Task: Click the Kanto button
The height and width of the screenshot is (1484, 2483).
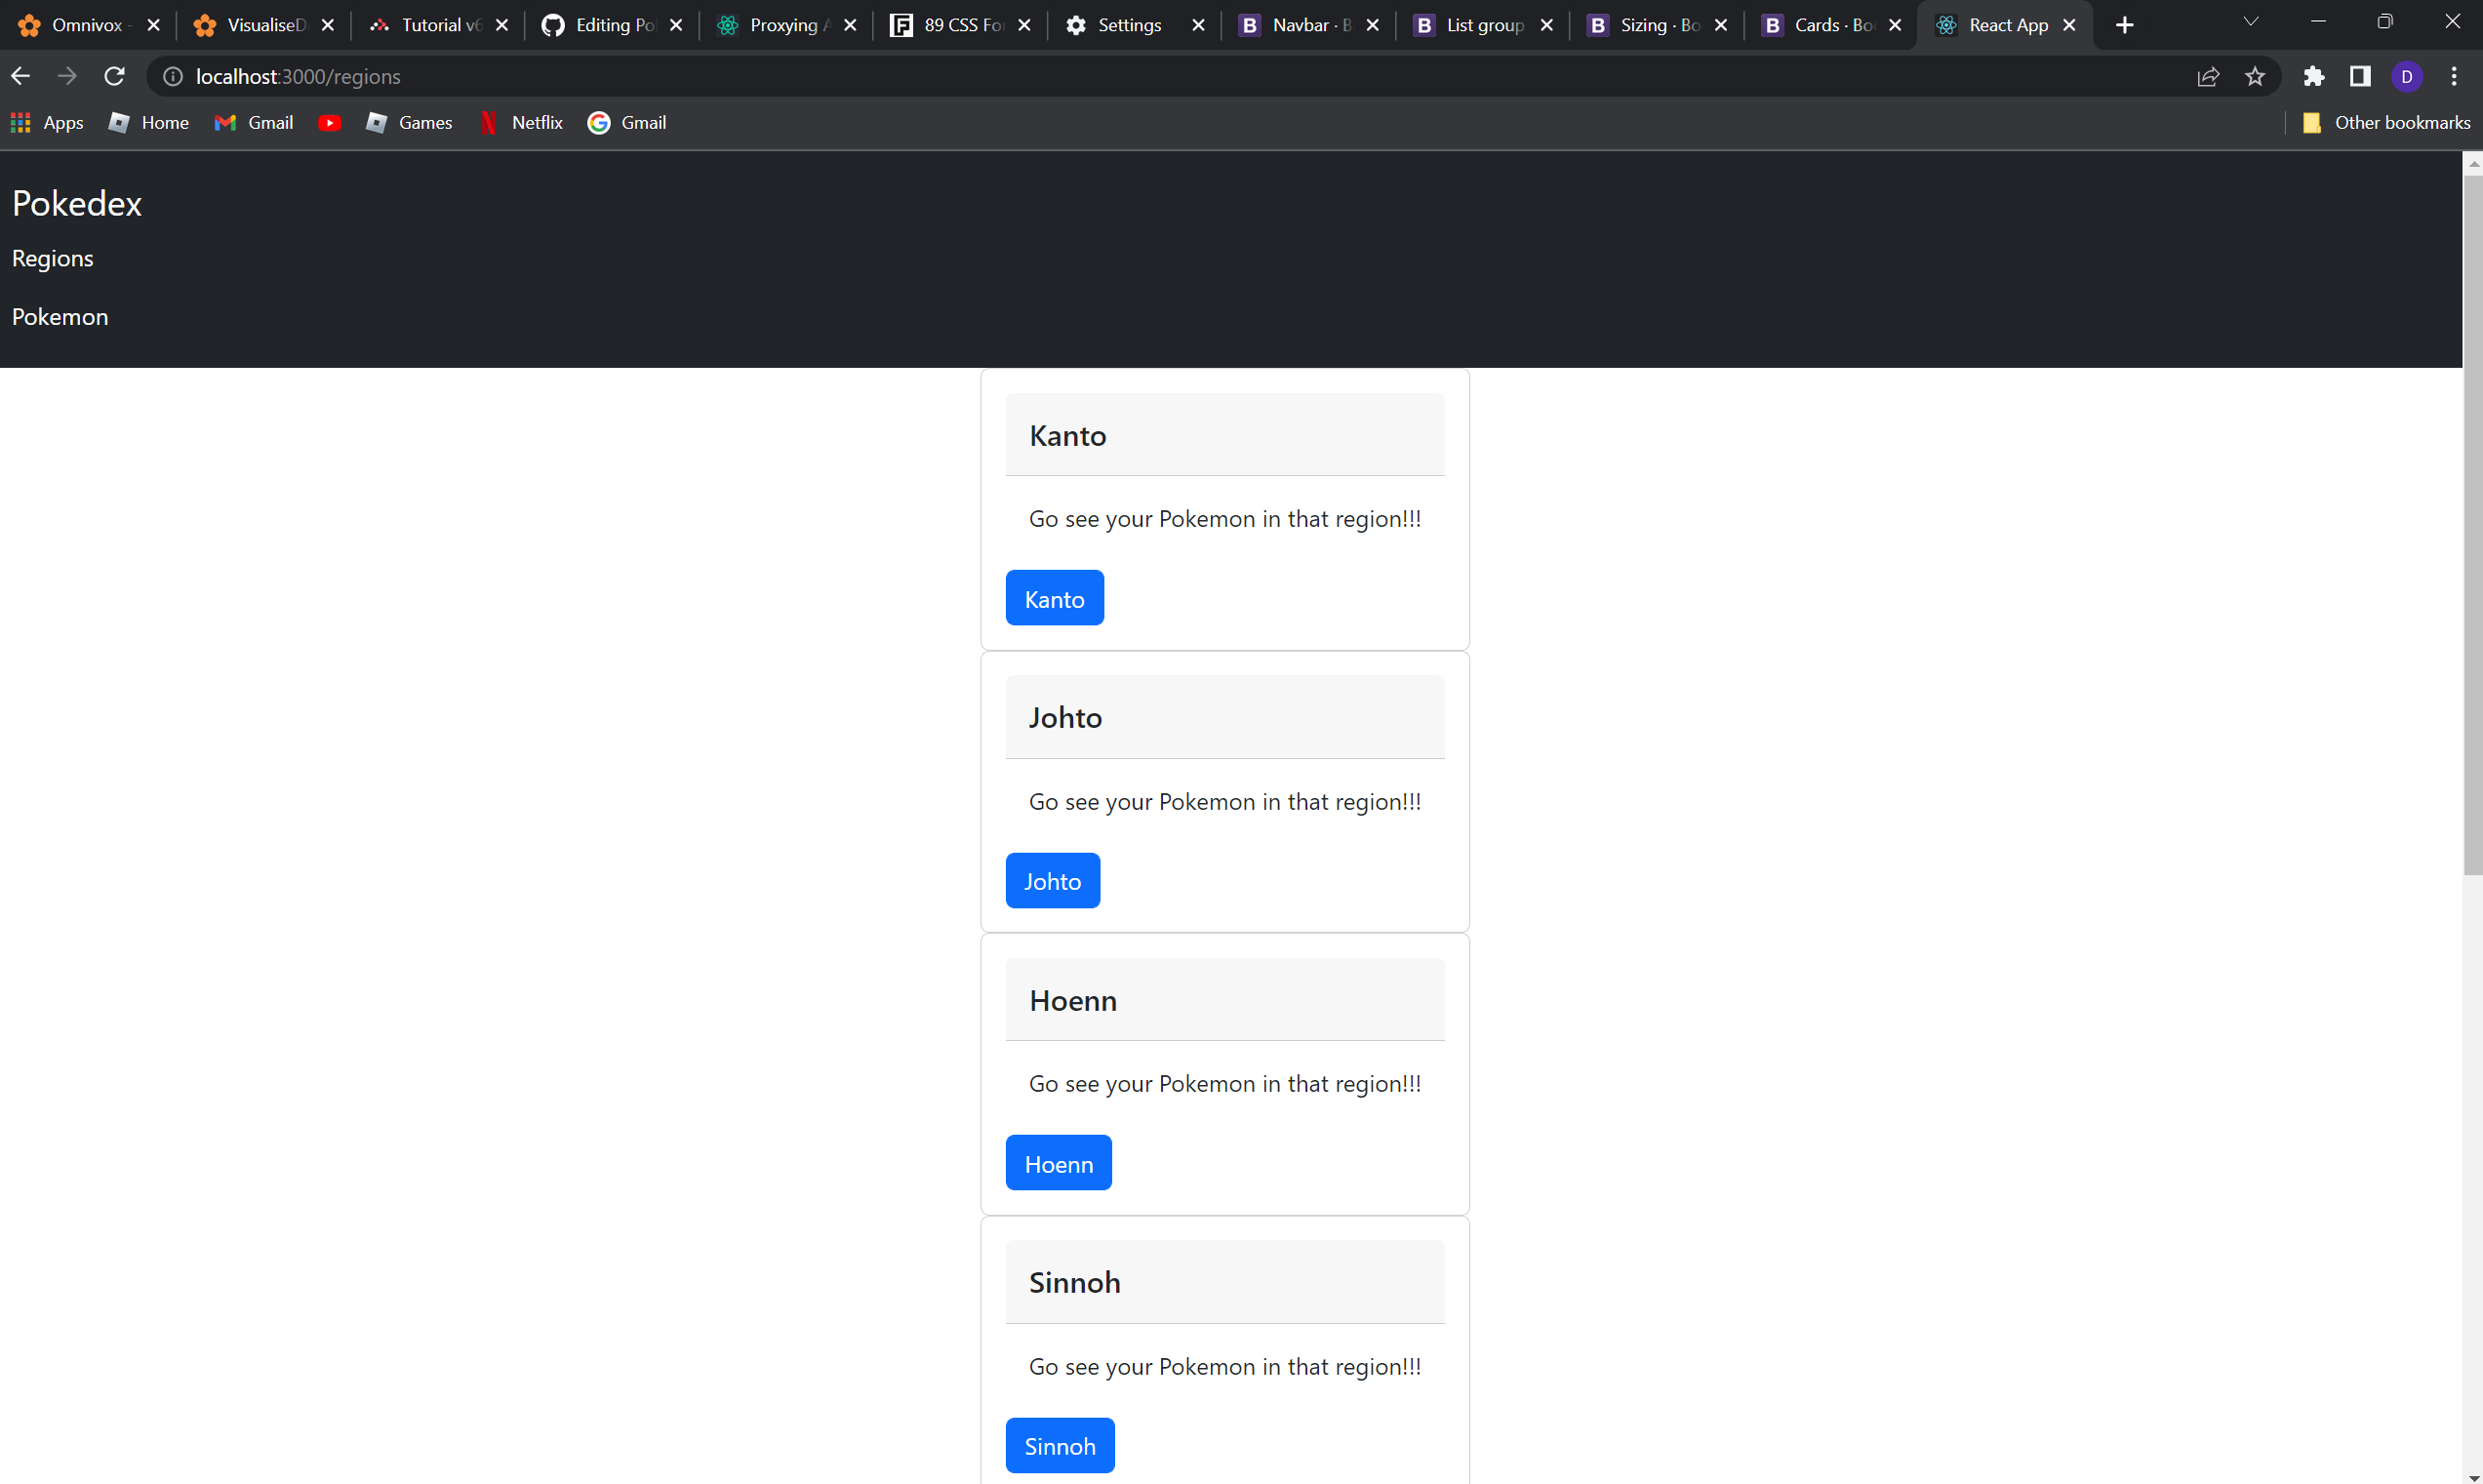Action: (x=1054, y=598)
